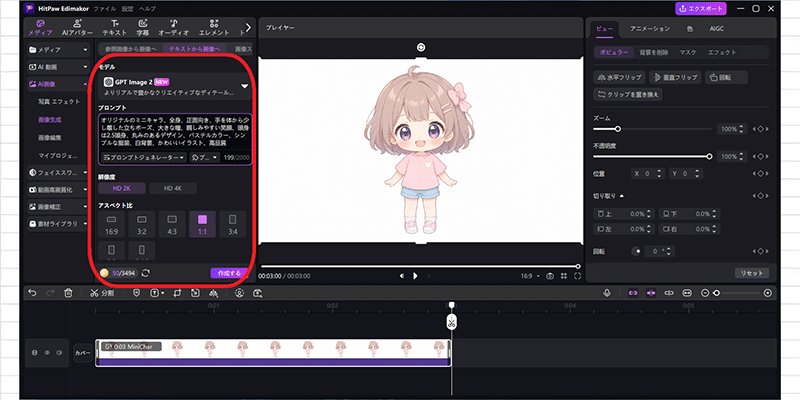Start voice recording with microphone icon

coord(607,293)
